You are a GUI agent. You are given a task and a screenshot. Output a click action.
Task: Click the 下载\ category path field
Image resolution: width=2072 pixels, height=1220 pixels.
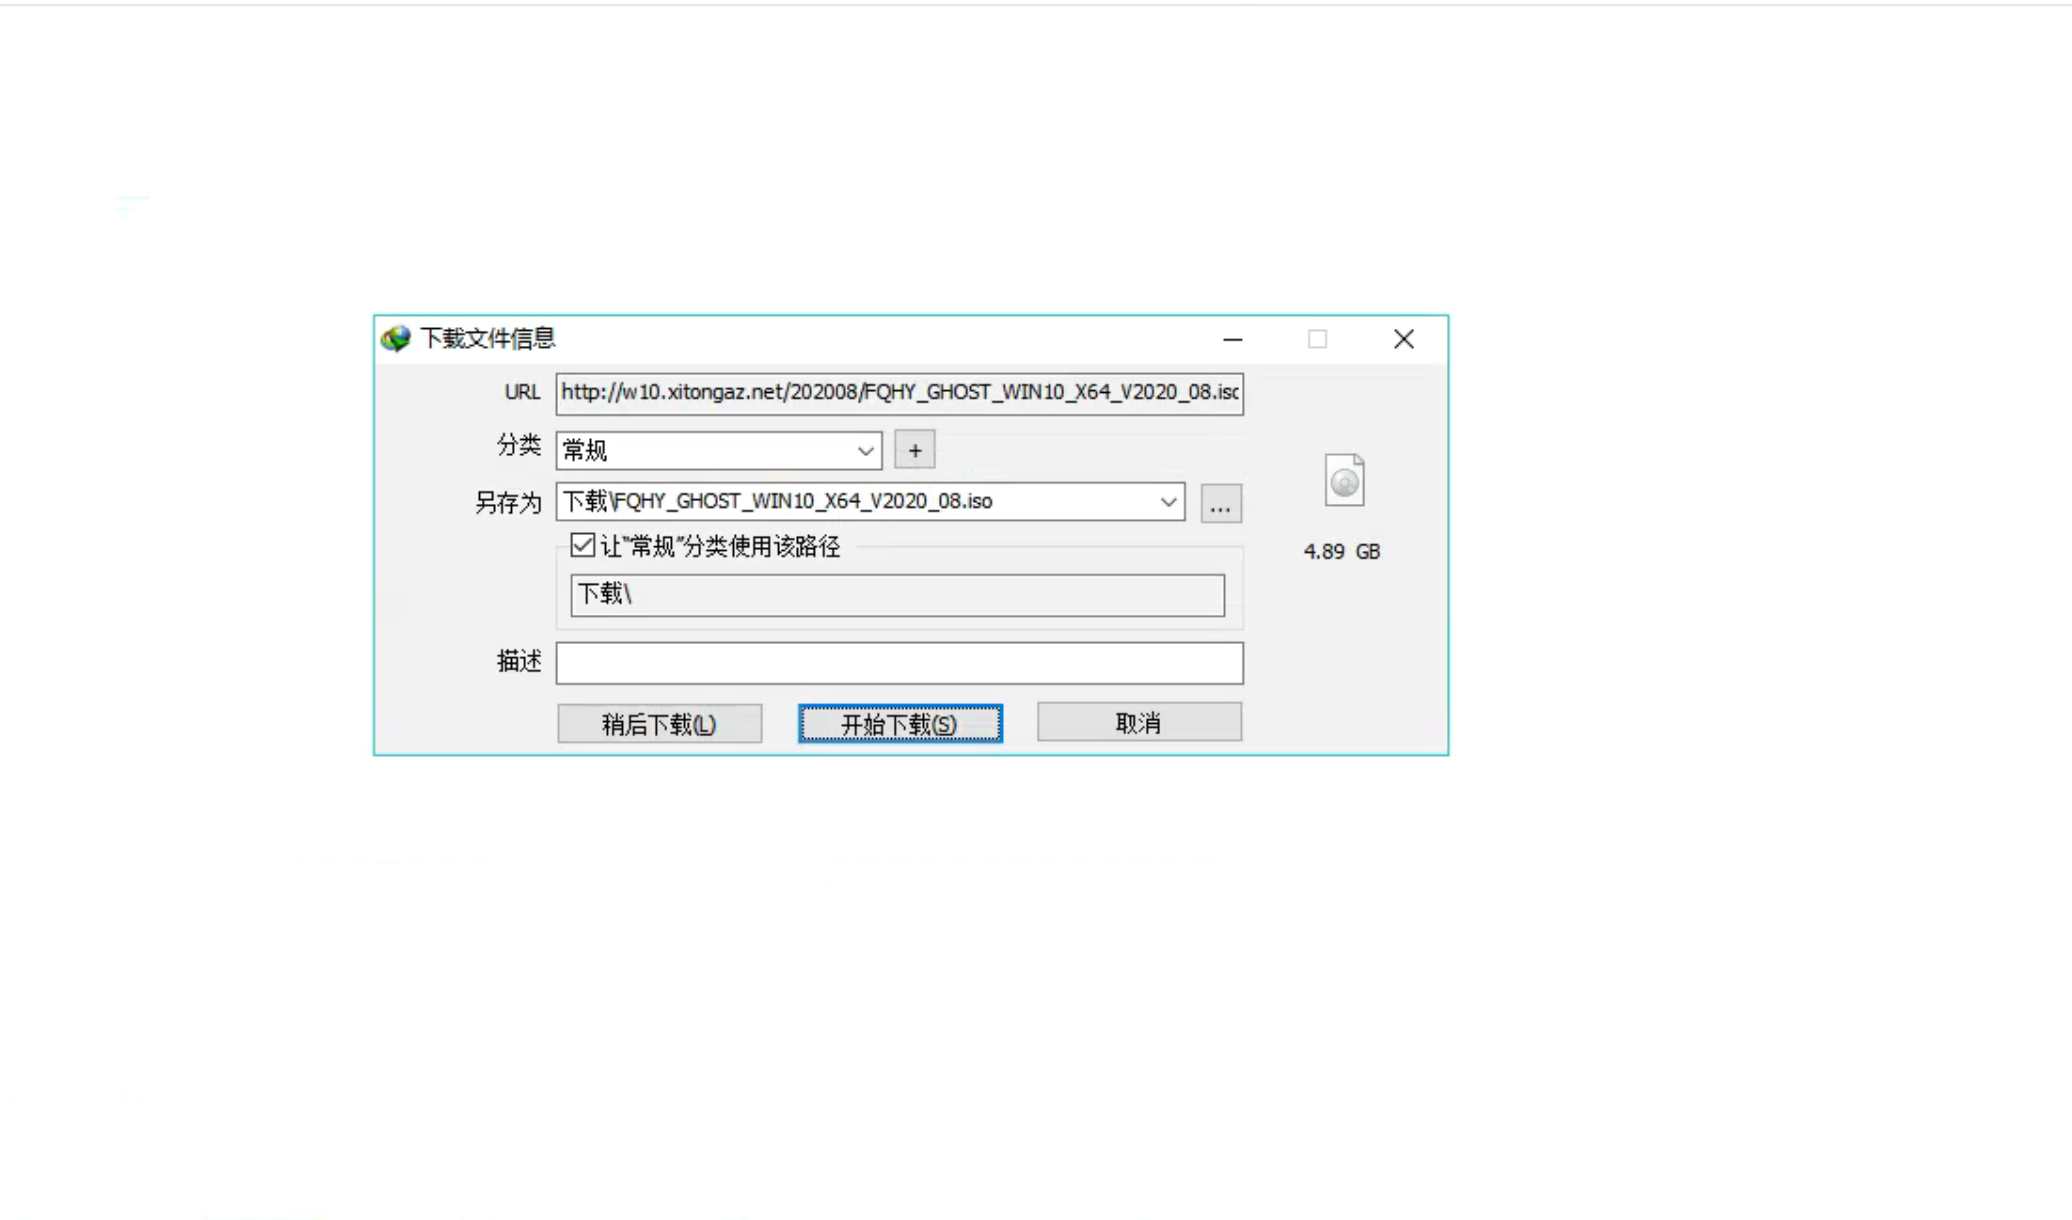click(897, 595)
